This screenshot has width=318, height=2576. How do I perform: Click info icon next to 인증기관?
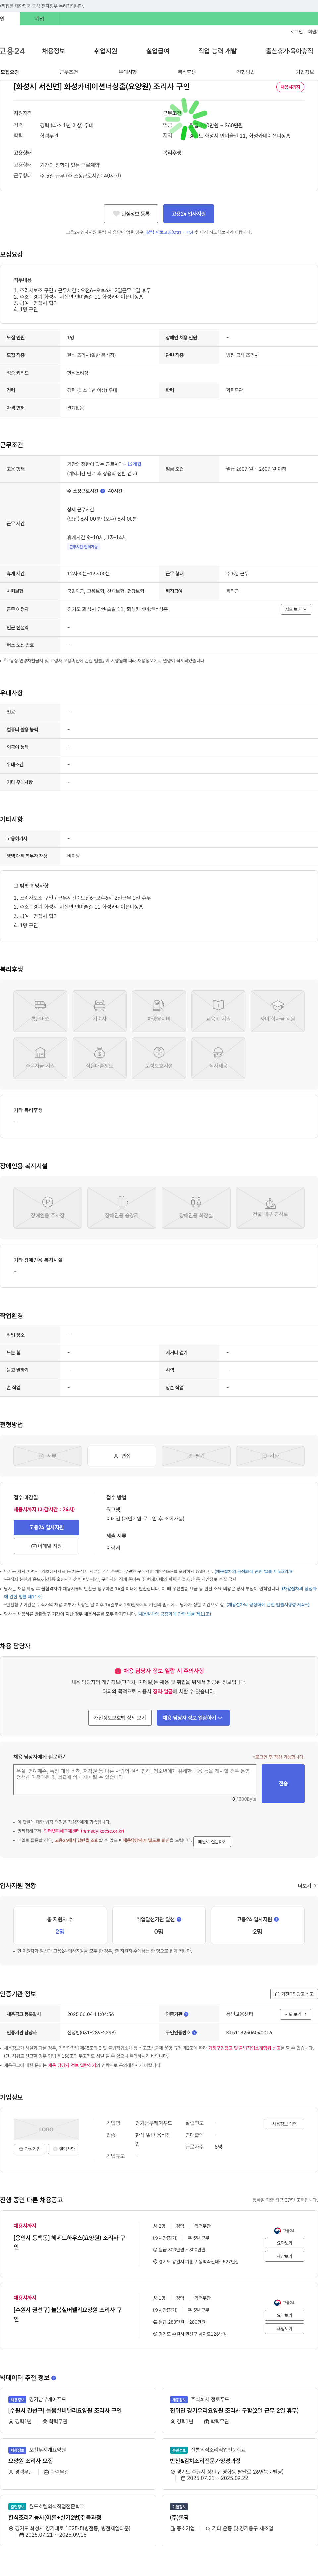[x=186, y=2014]
